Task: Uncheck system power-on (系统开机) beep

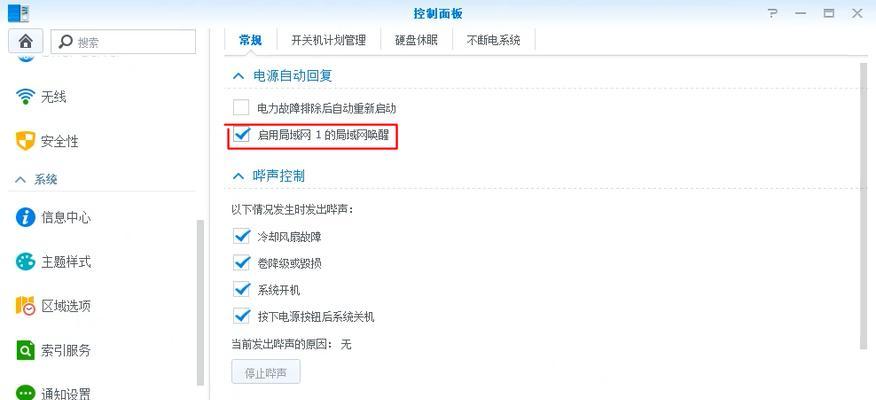Action: click(x=241, y=290)
